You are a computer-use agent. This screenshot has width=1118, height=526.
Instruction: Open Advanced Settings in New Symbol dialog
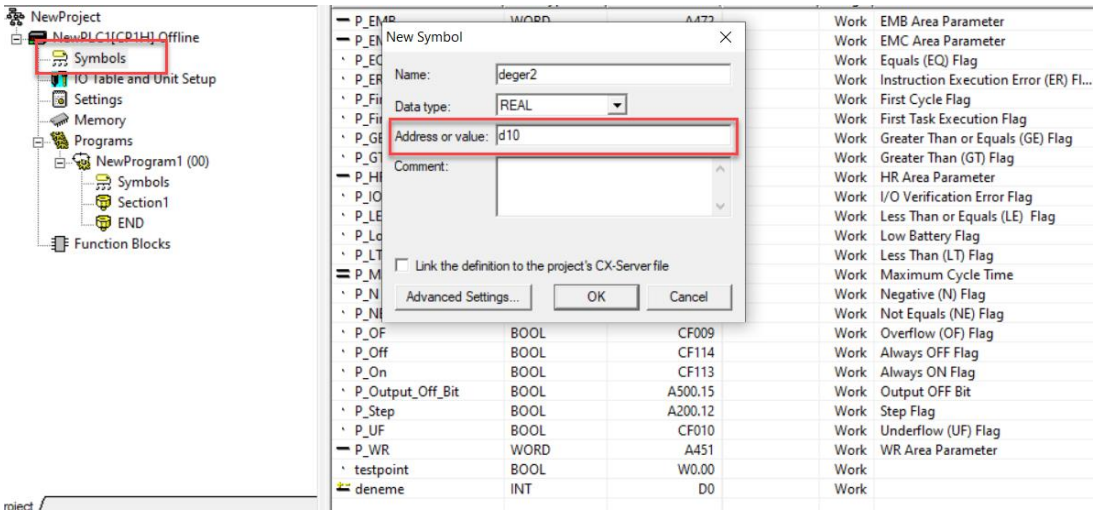point(462,297)
